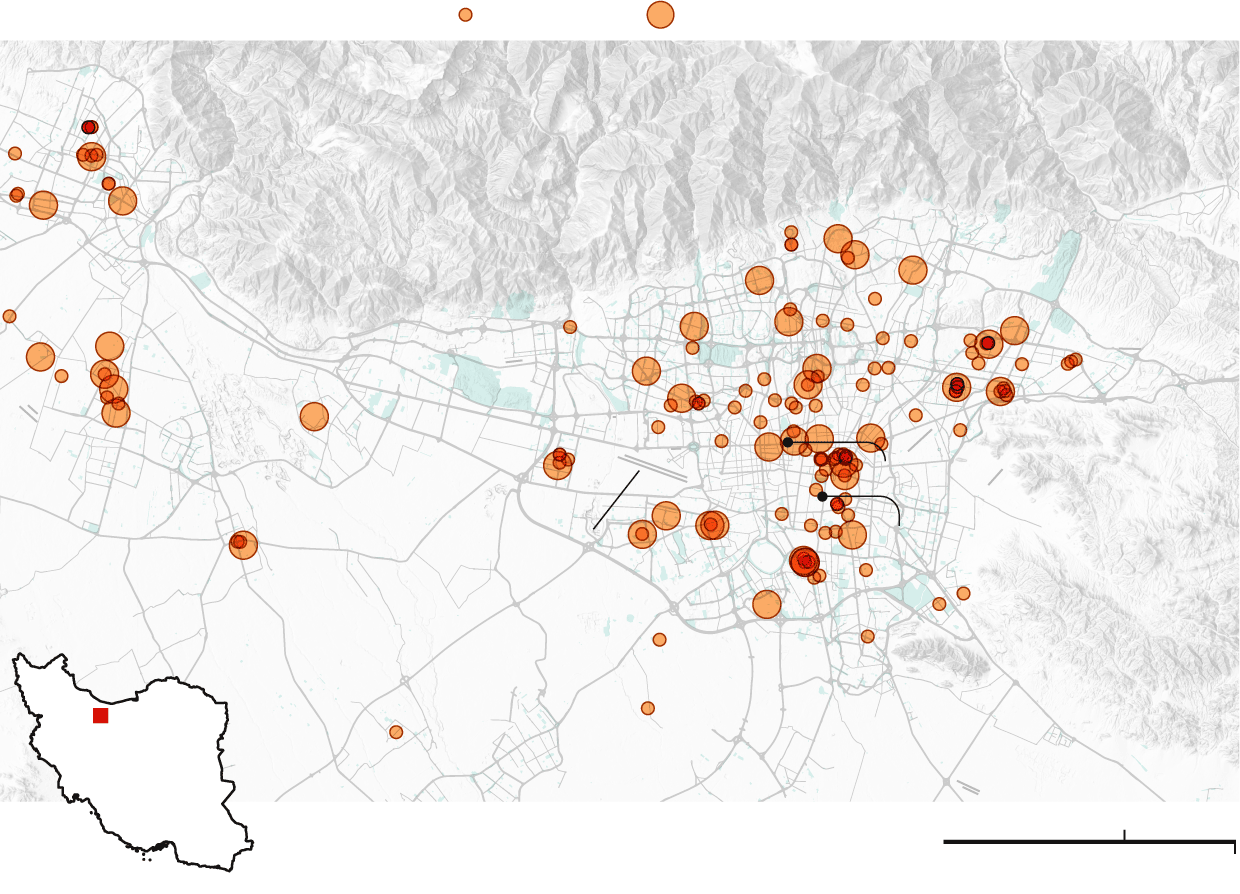The height and width of the screenshot is (894, 1240).
Task: Select the red square on the Iran inset map
Action: point(100,715)
